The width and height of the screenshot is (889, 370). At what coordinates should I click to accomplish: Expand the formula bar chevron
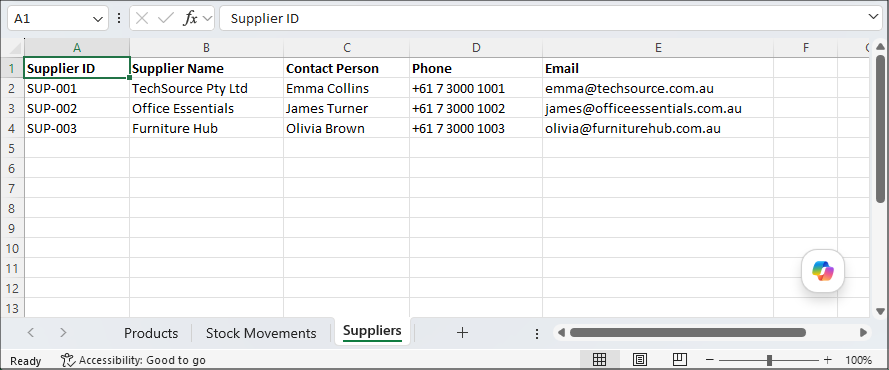(874, 18)
